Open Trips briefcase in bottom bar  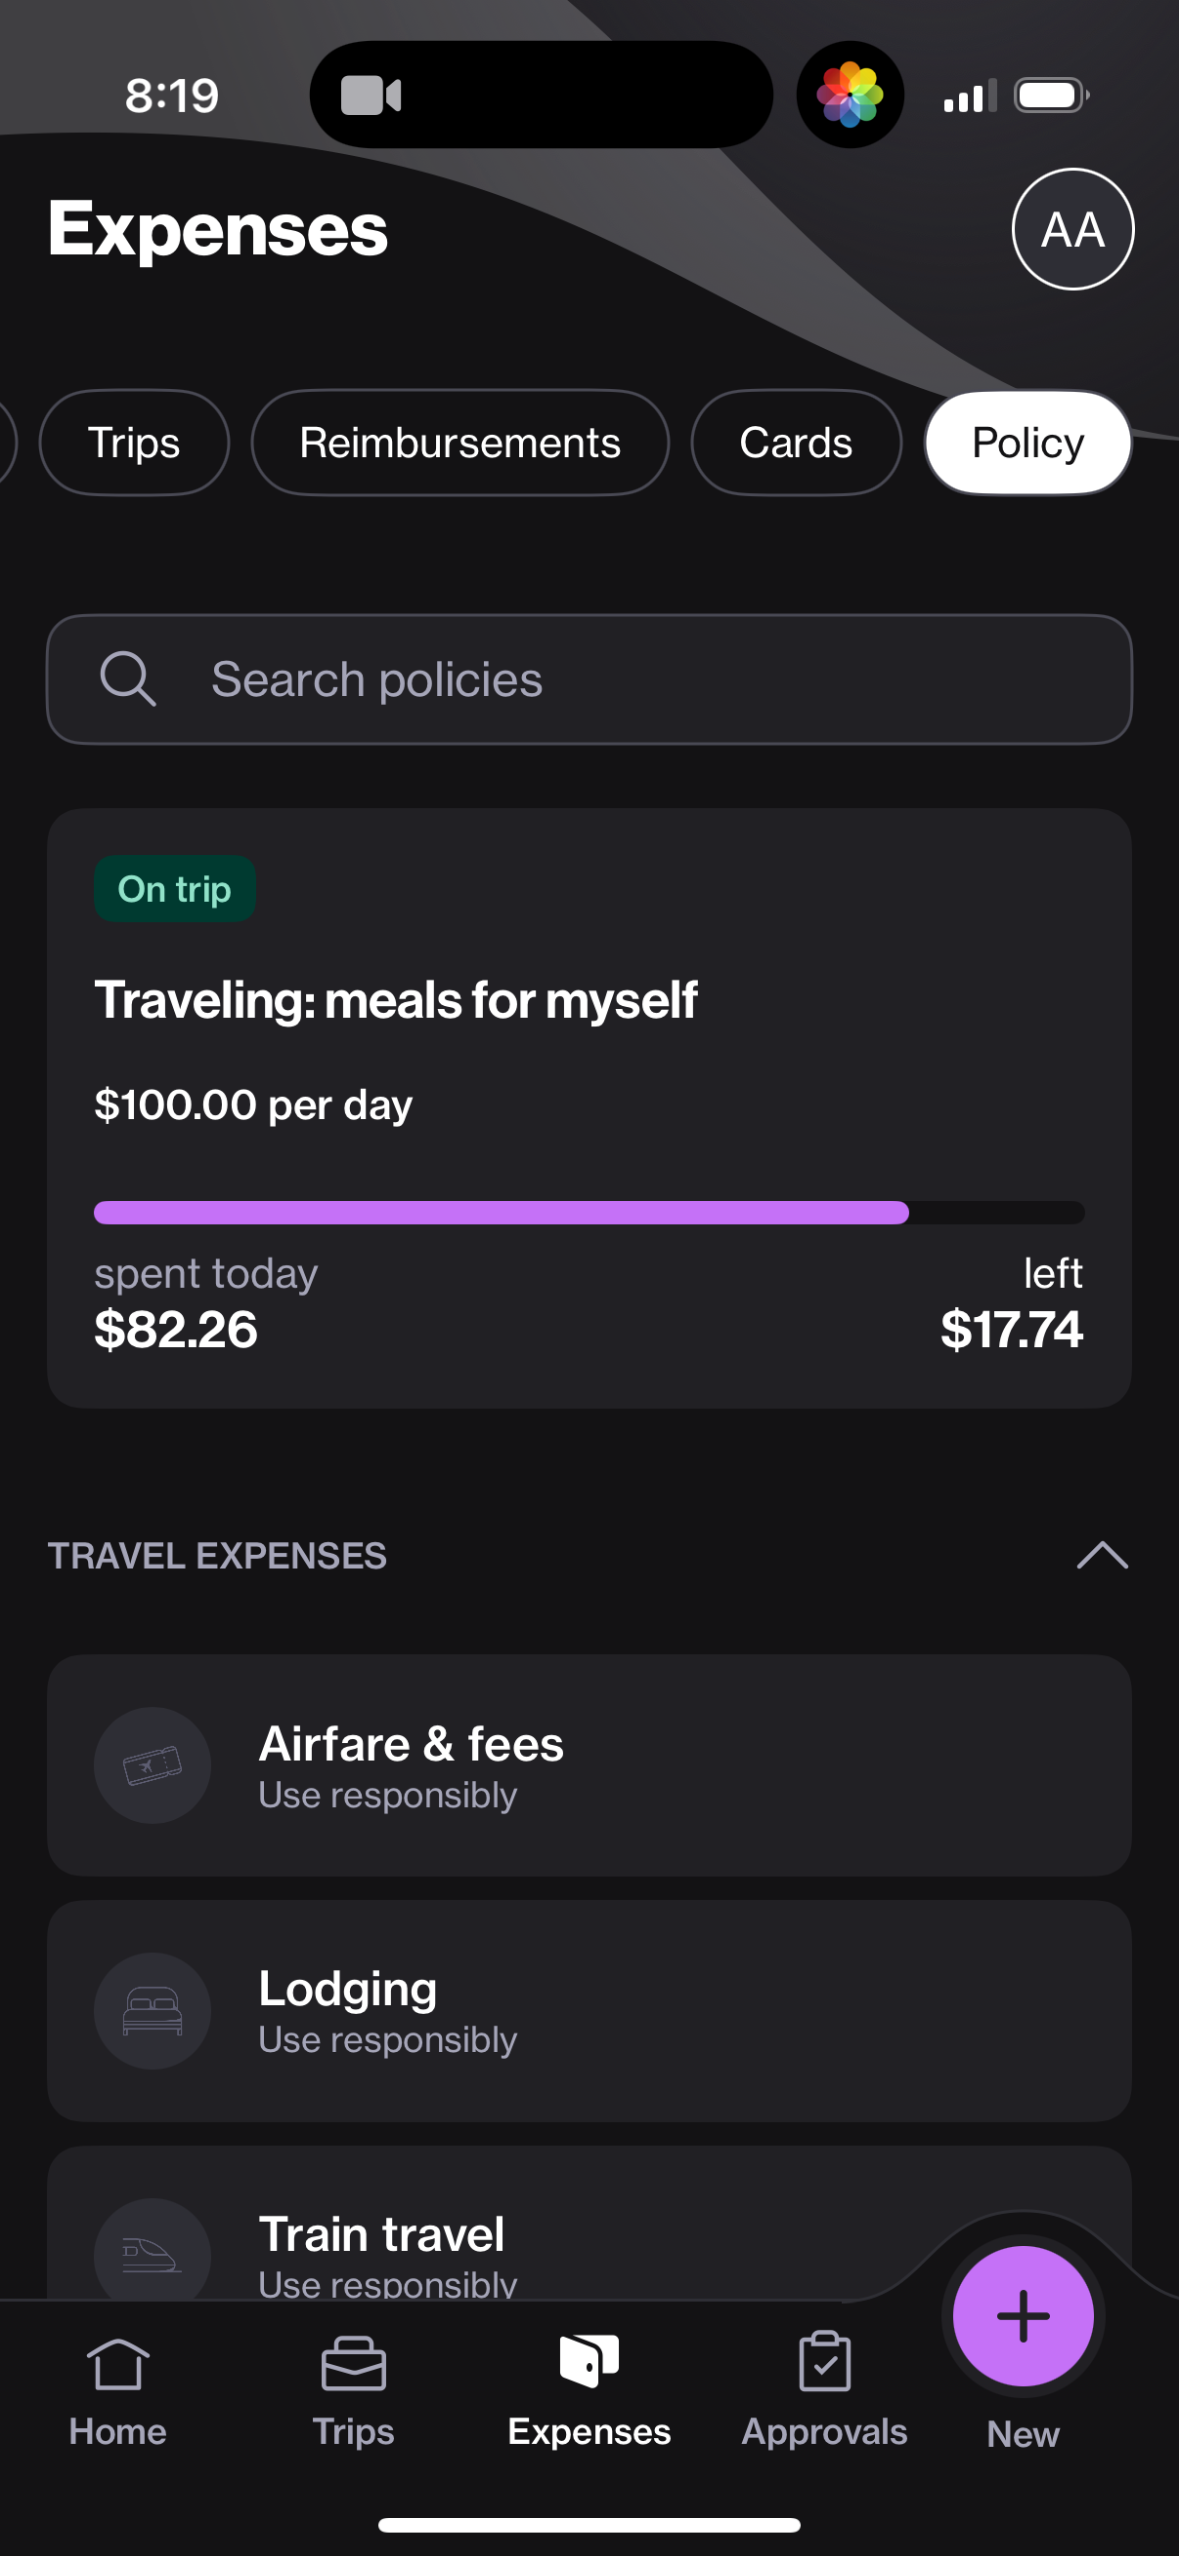(353, 2390)
